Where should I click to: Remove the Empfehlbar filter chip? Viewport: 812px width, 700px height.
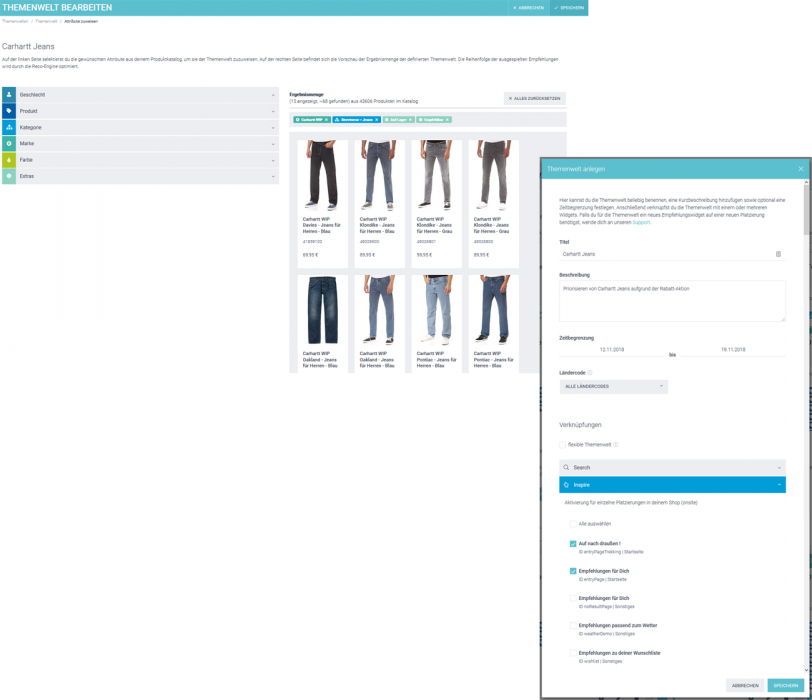click(447, 120)
